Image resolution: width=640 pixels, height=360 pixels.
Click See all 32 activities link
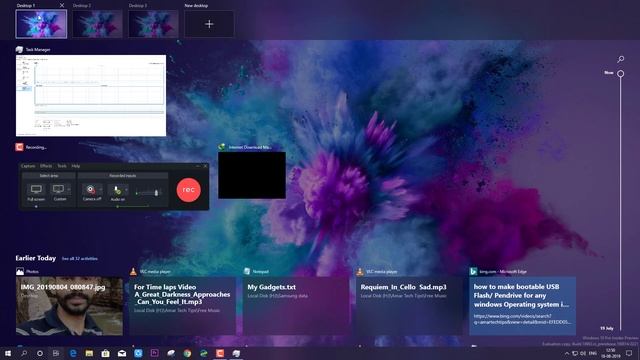[x=80, y=258]
